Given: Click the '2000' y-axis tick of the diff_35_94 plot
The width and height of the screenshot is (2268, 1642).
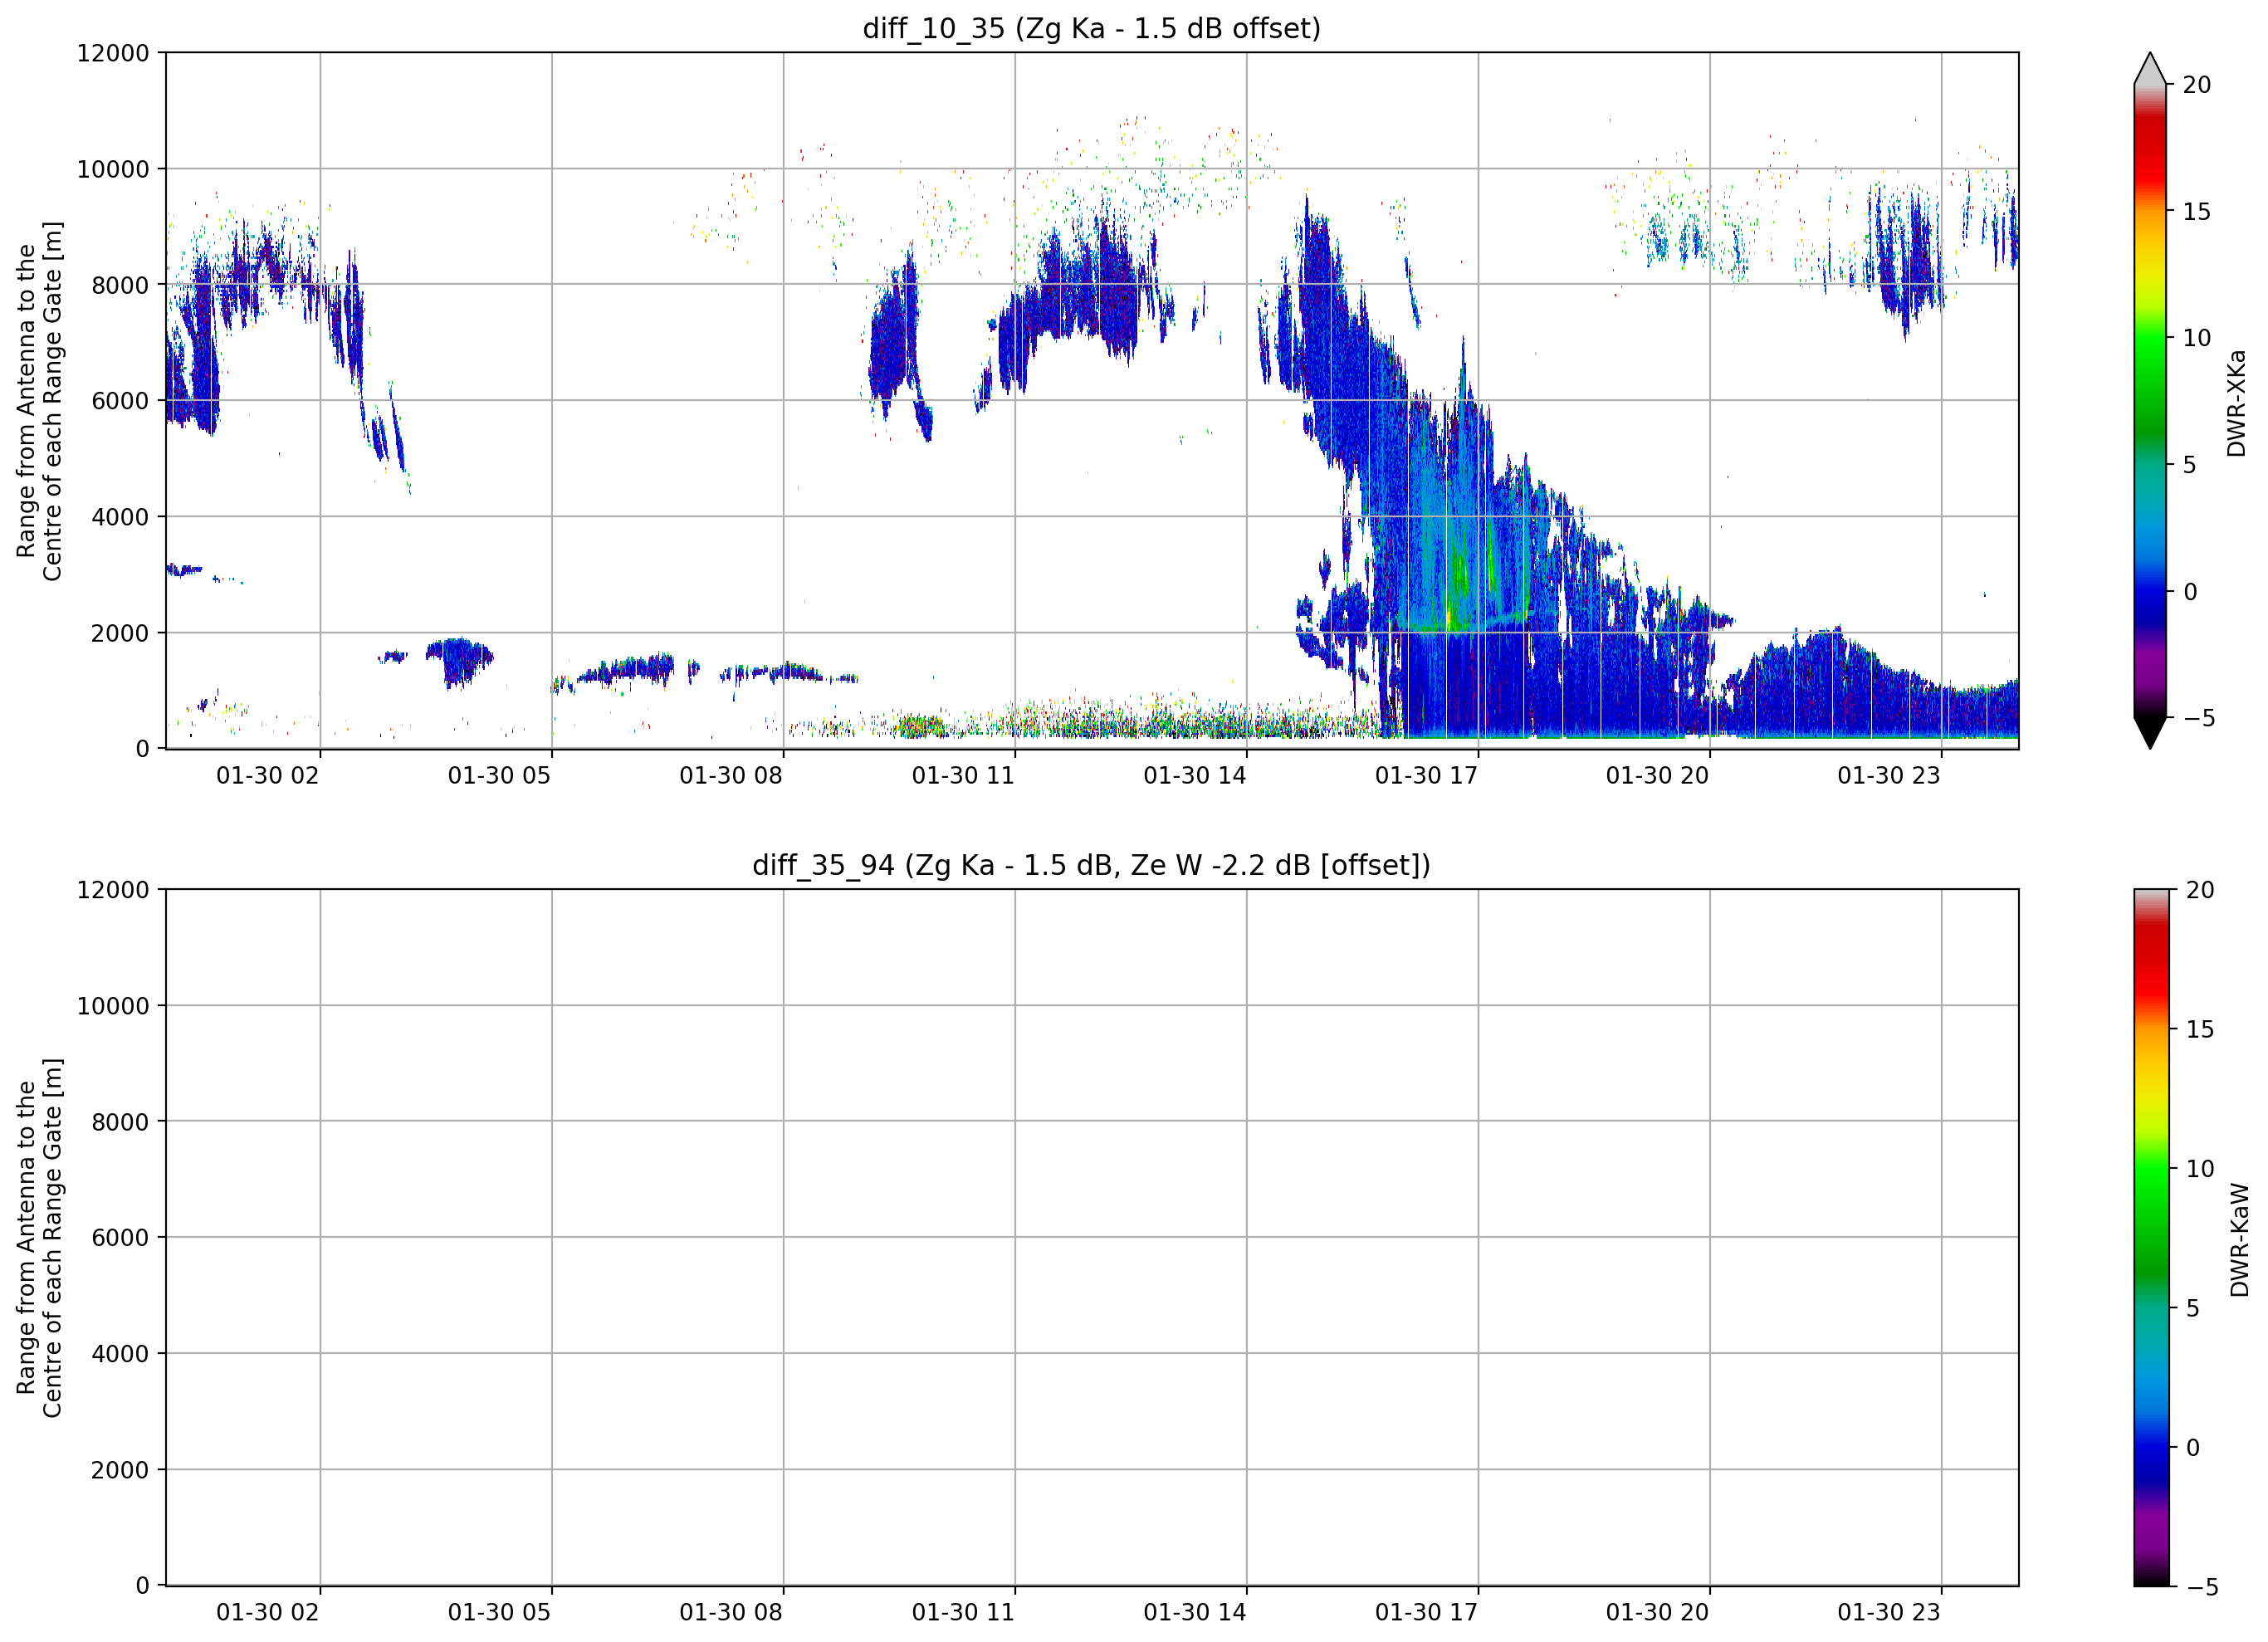Looking at the screenshot, I should coord(120,1470).
